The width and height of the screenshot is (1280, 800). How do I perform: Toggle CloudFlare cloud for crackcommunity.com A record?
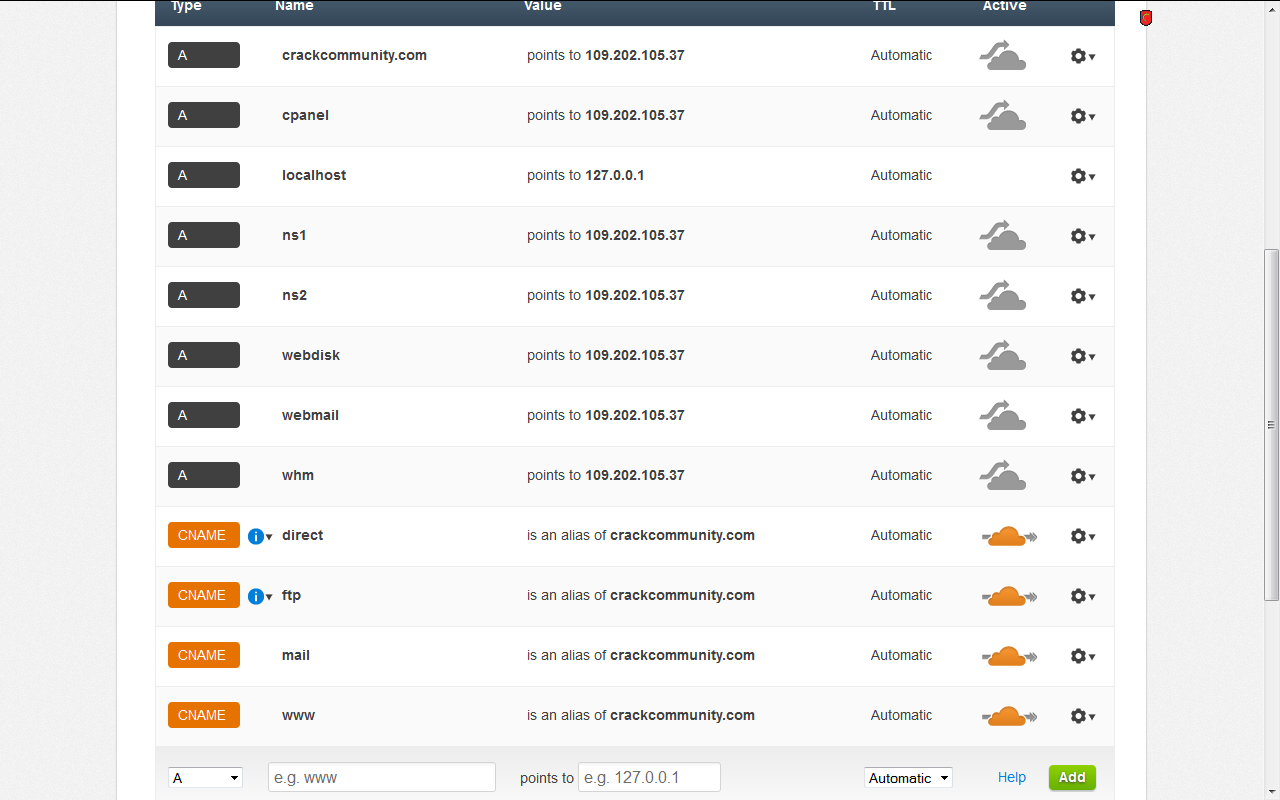click(1002, 56)
